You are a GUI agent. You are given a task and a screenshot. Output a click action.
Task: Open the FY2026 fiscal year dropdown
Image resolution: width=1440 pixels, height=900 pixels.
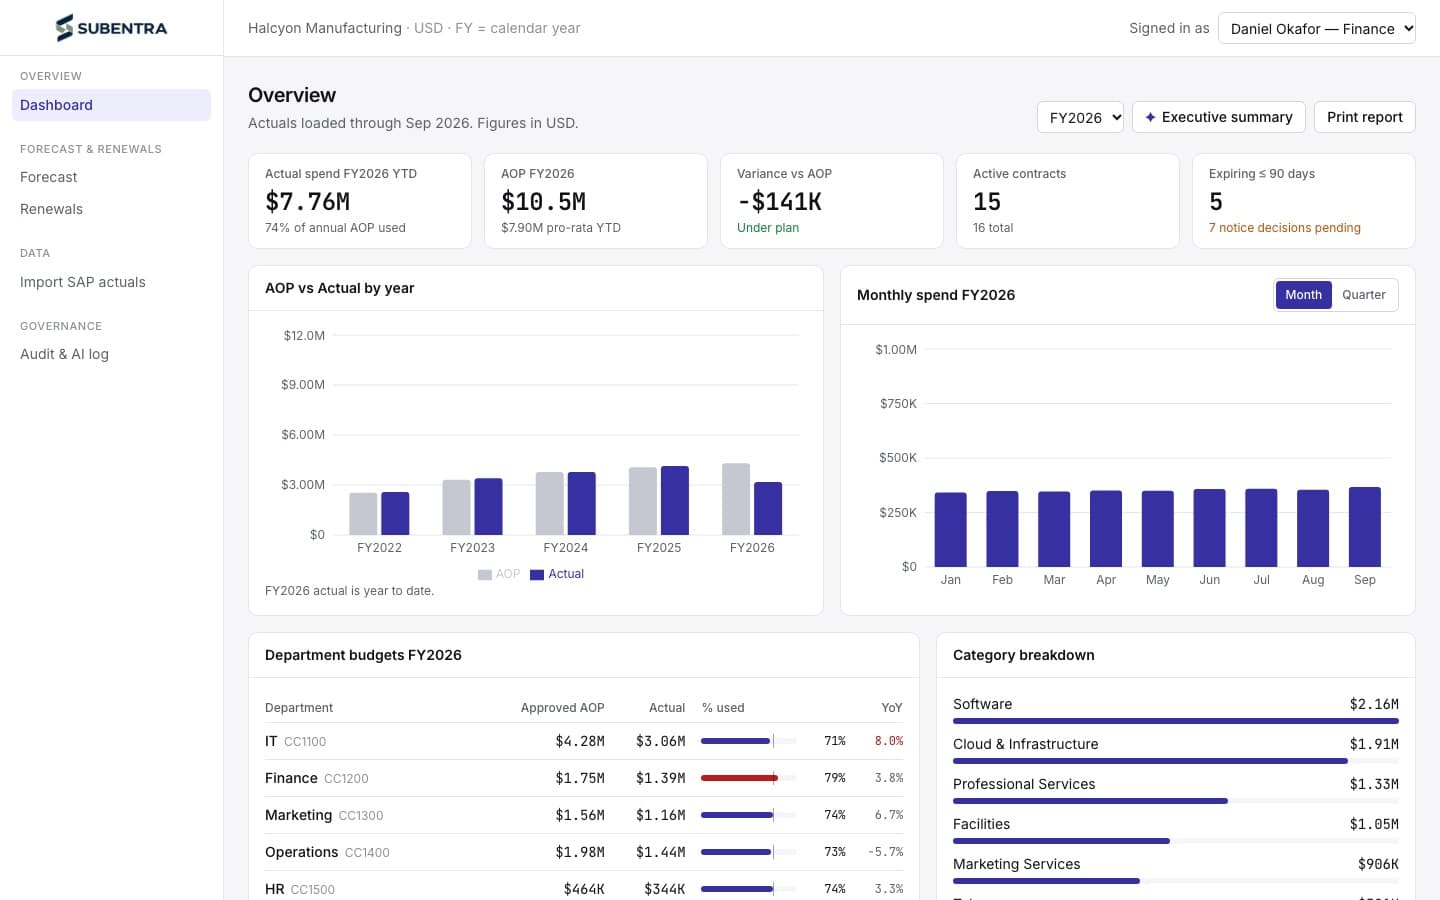(x=1080, y=117)
